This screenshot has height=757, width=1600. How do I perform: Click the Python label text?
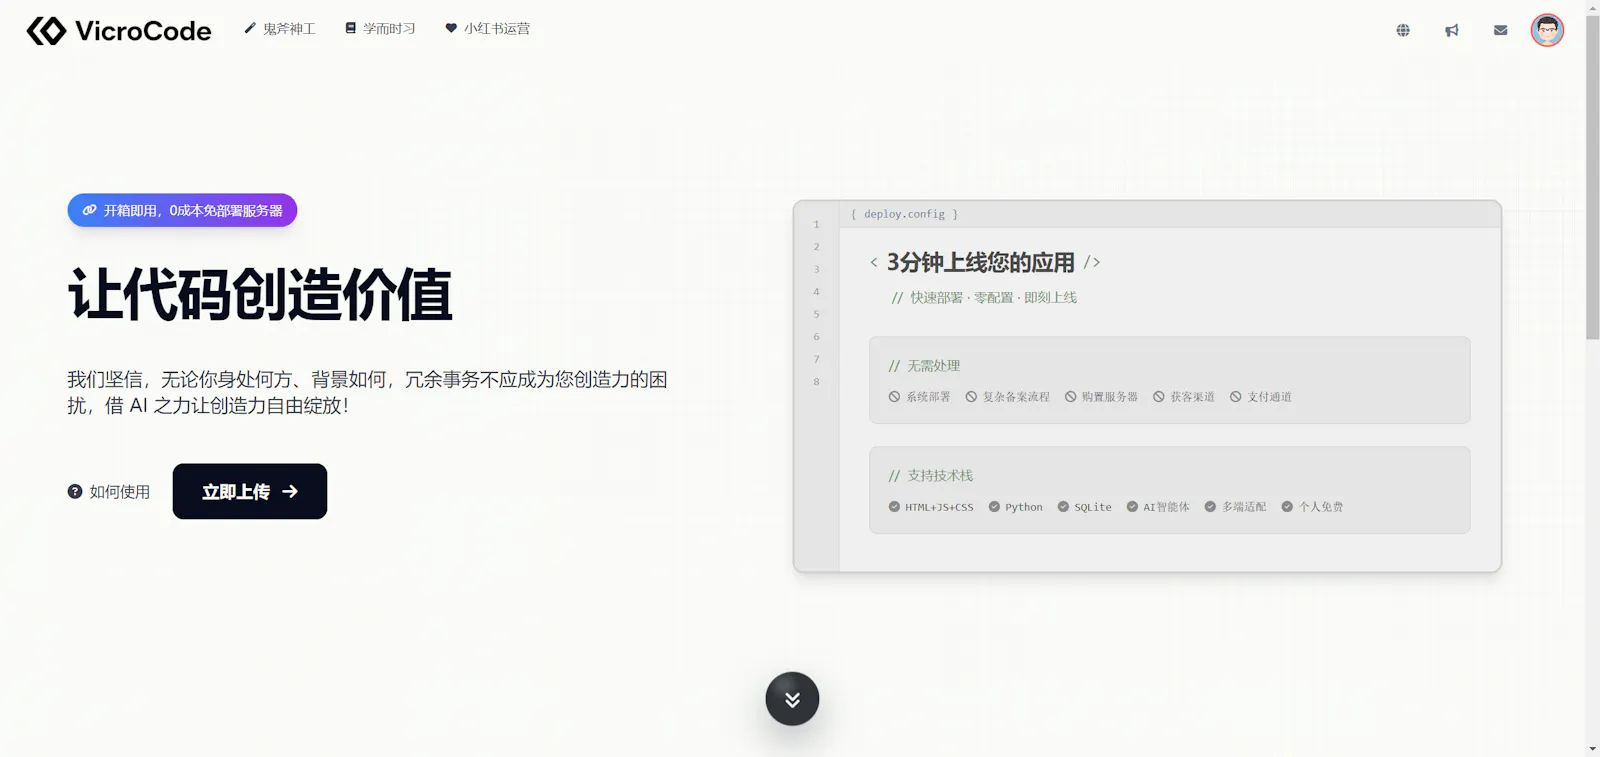1024,507
